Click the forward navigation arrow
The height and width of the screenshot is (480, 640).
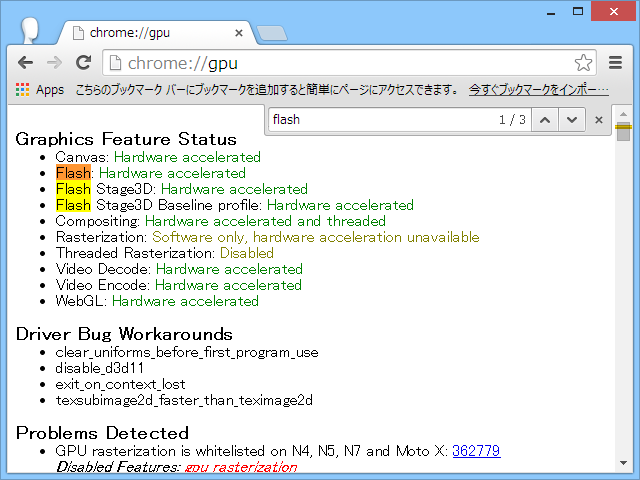(x=54, y=63)
